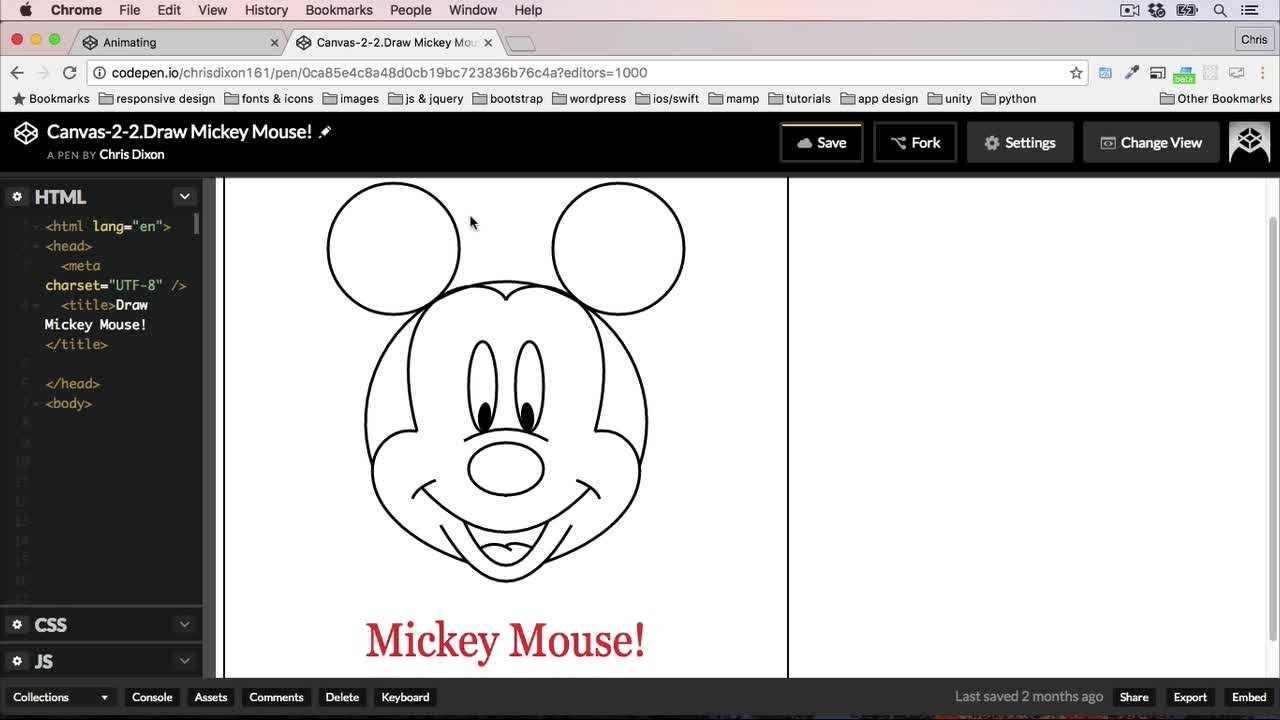The image size is (1280, 720).
Task: Open the File menu
Action: 130,10
